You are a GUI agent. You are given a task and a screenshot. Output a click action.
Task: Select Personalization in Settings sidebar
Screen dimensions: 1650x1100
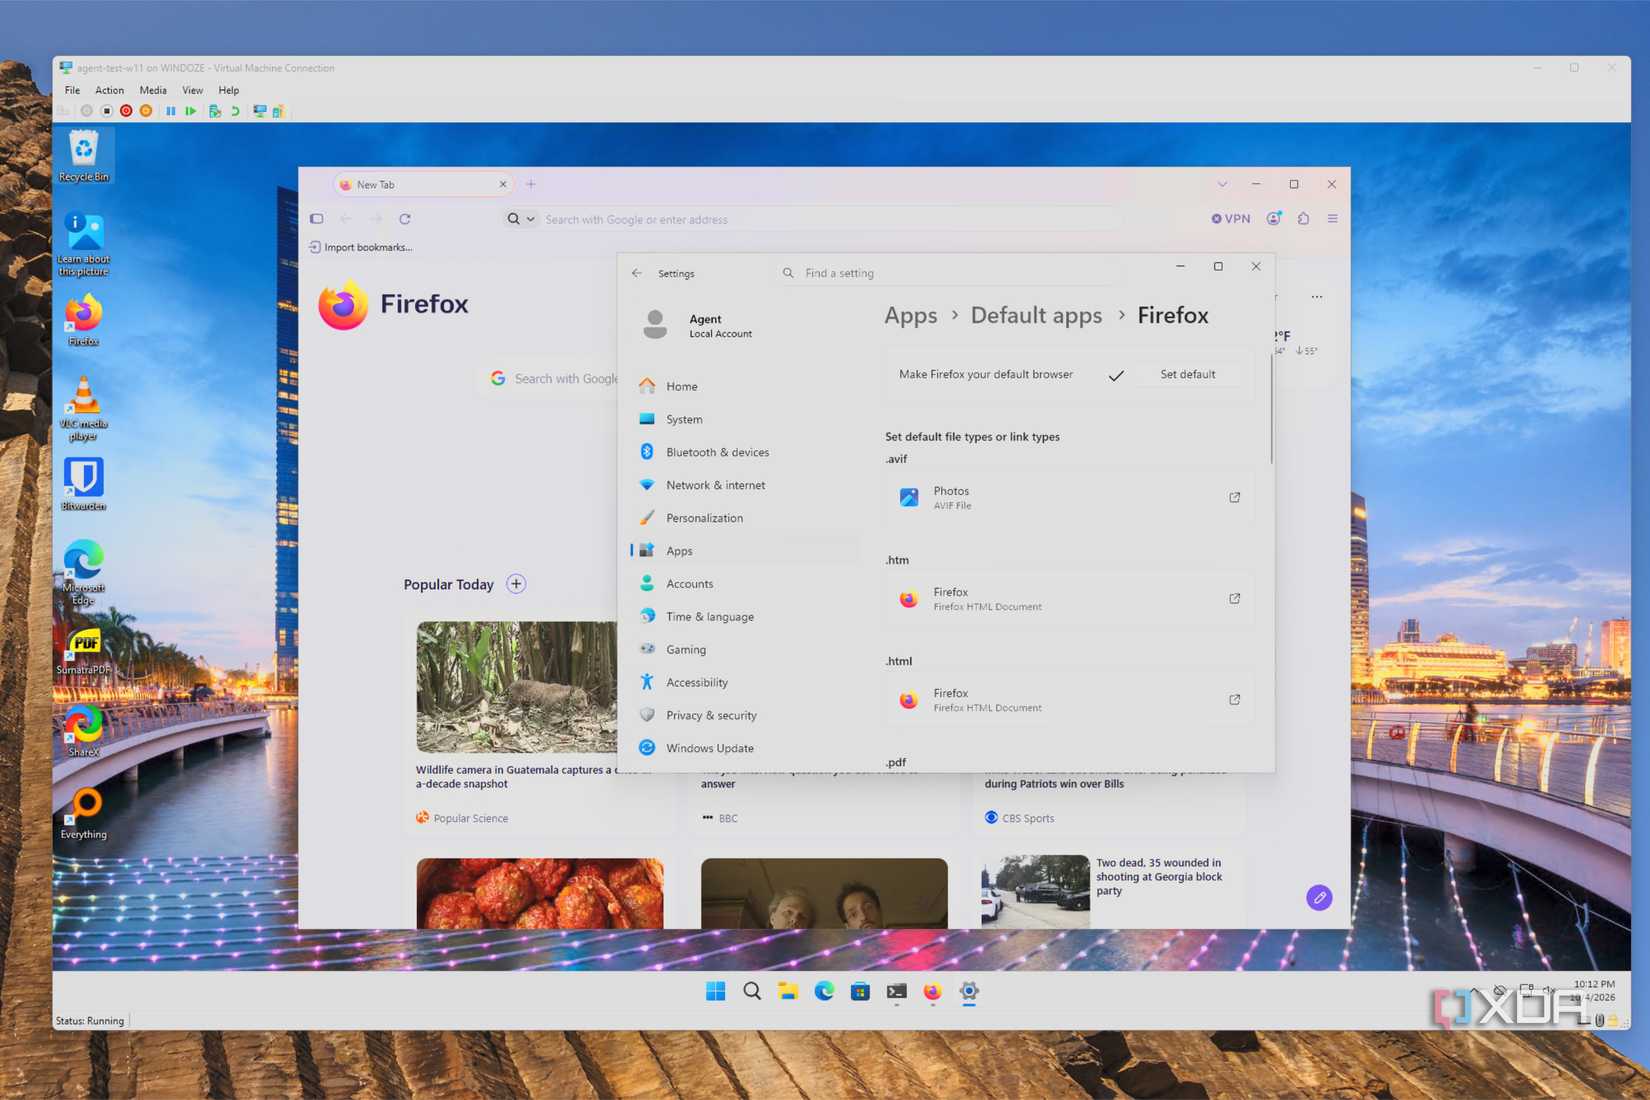[745, 518]
